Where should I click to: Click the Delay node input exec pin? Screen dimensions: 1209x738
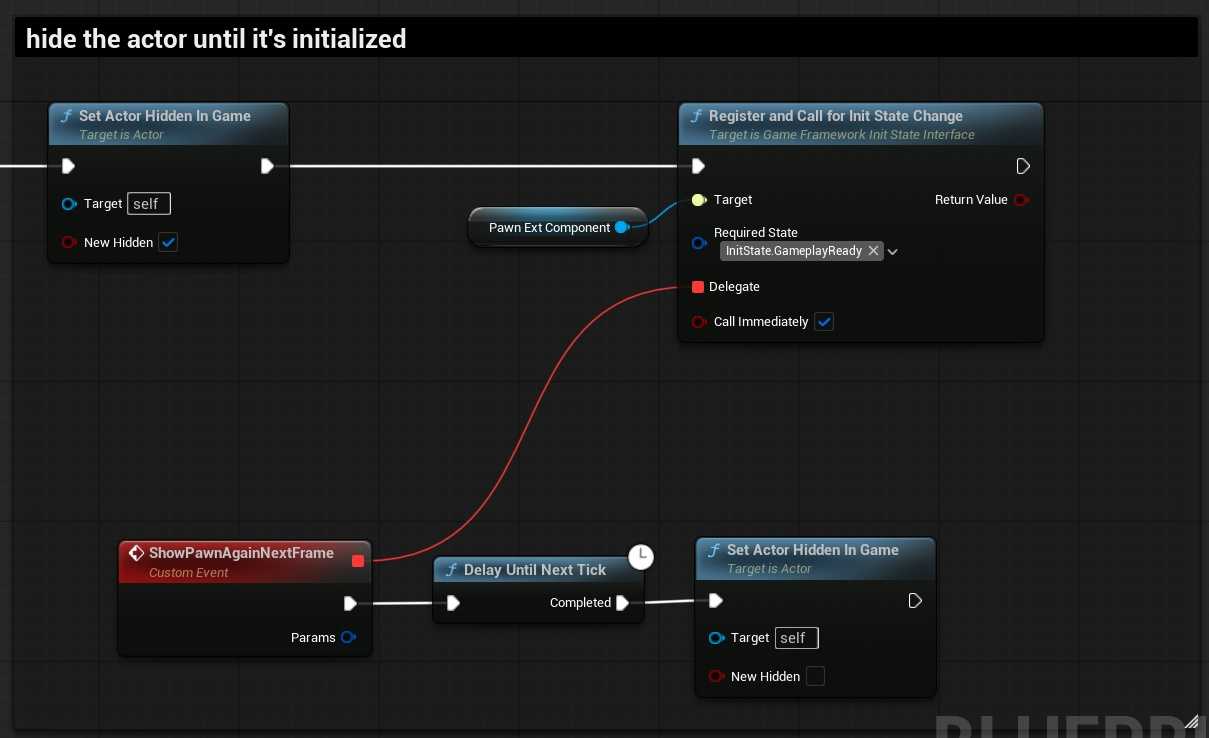point(453,603)
